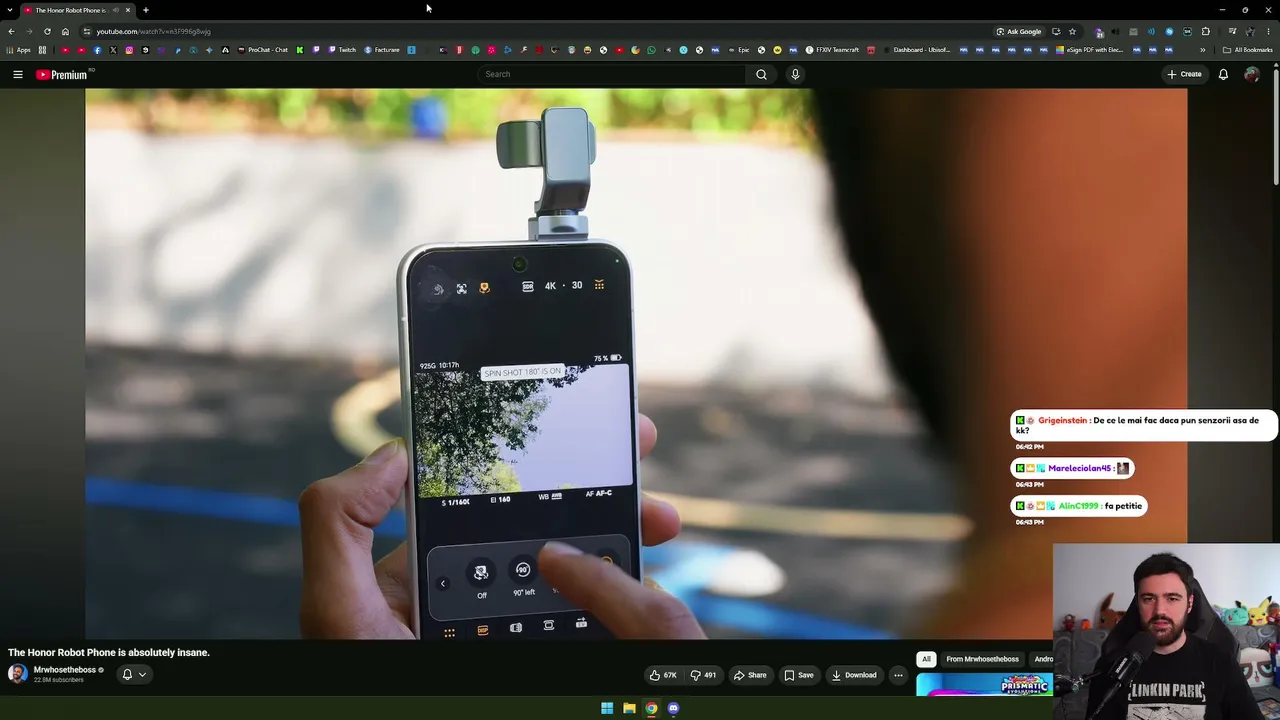View site information icon in address bar
Screen dimensions: 1280x720
point(87,31)
